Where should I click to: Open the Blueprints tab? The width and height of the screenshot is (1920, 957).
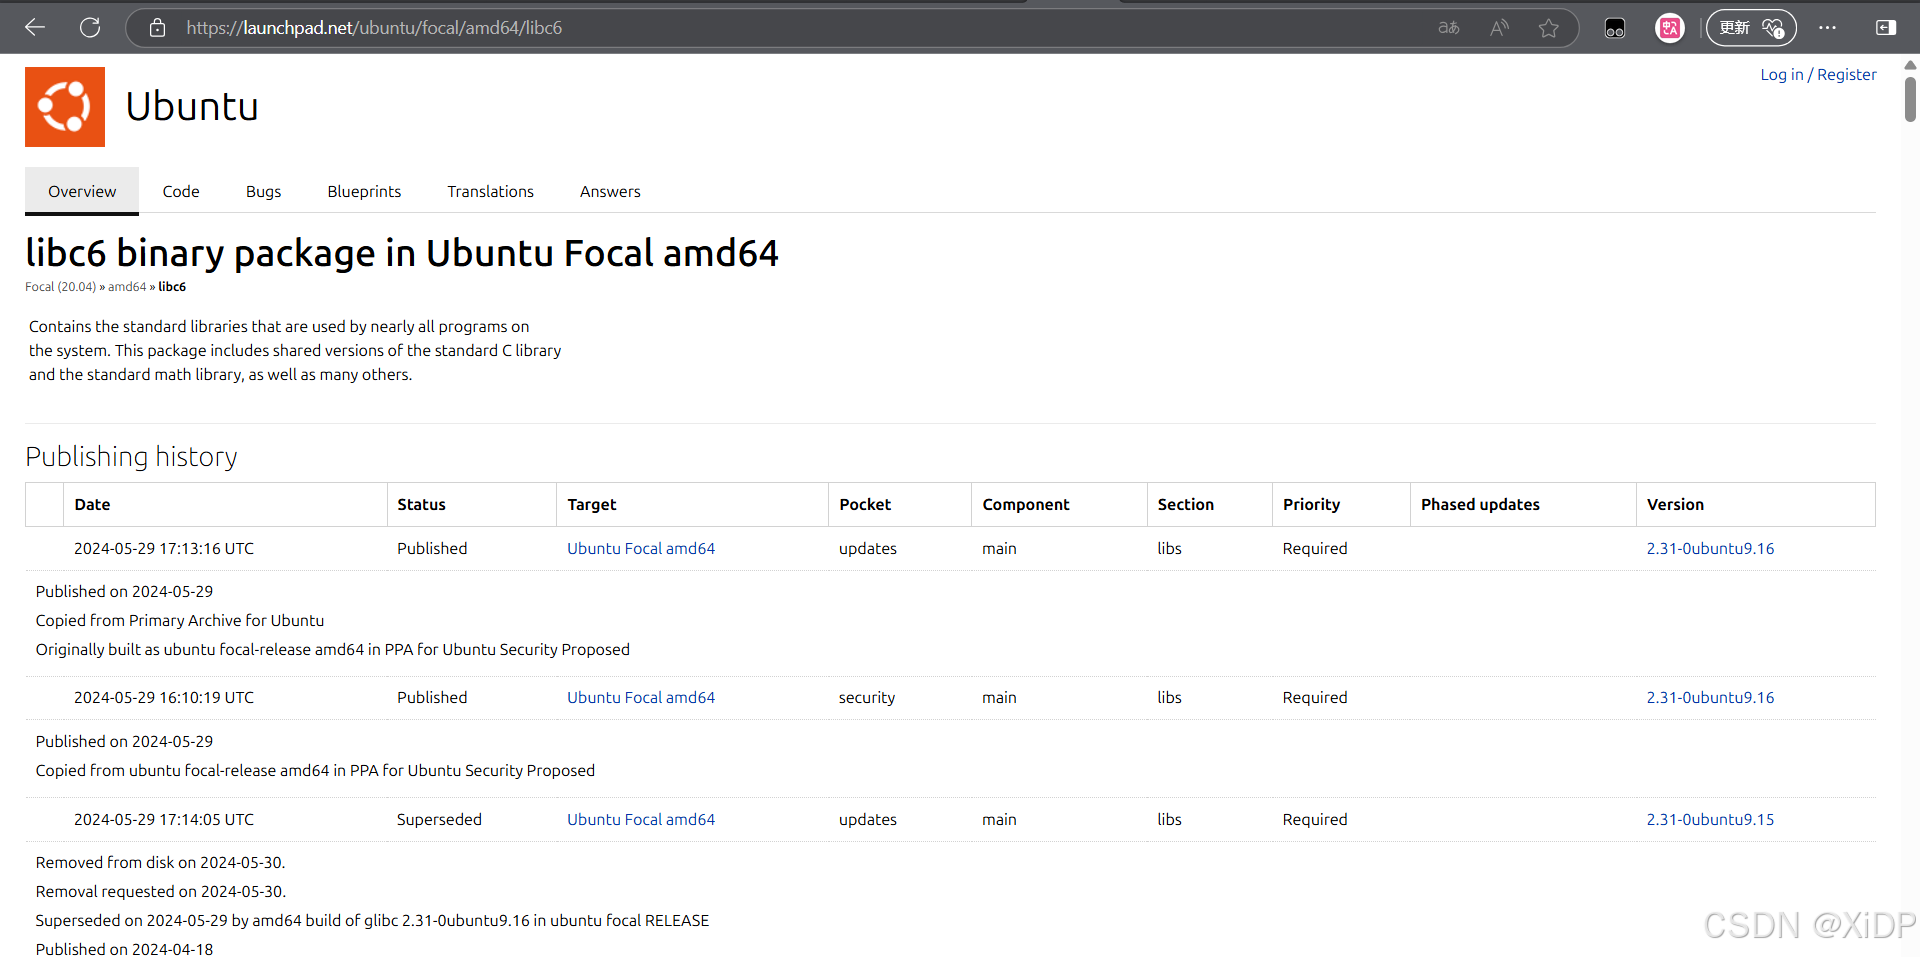364,191
